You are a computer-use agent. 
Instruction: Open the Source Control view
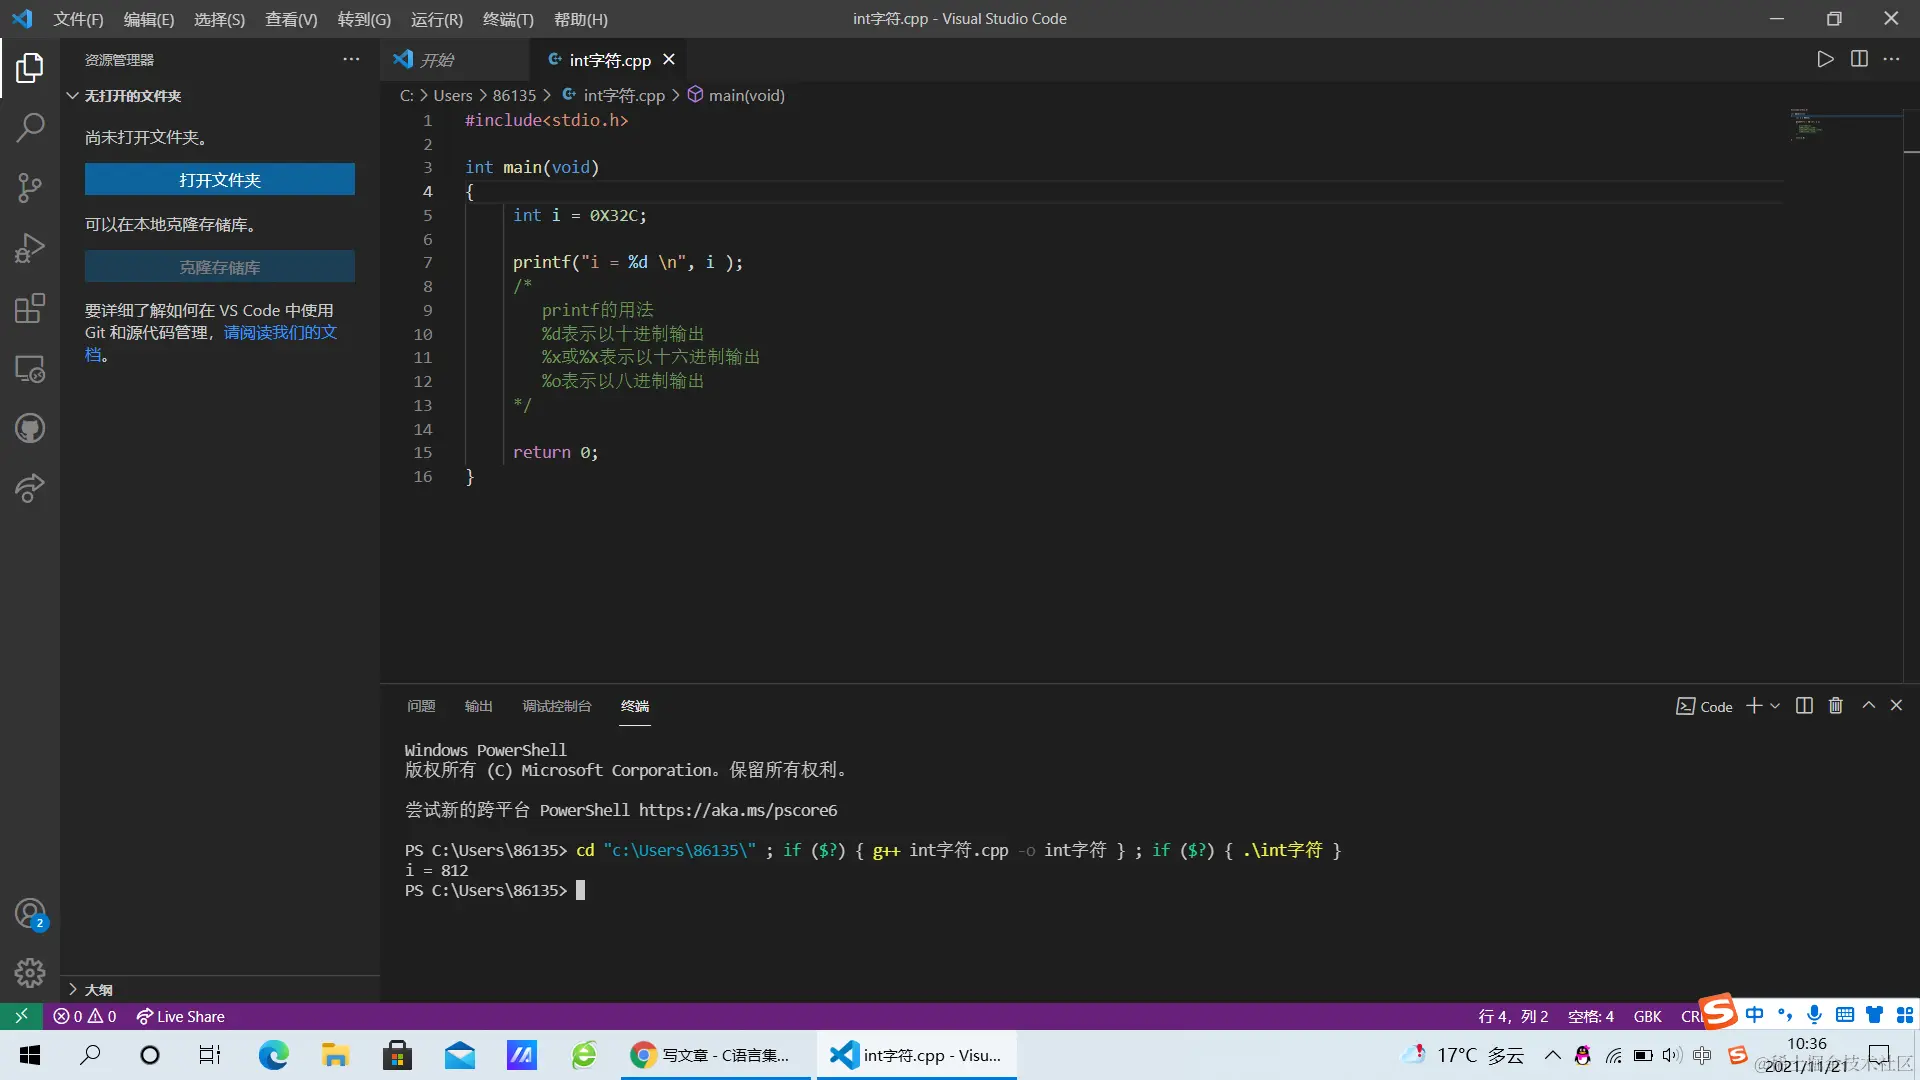pos(30,187)
